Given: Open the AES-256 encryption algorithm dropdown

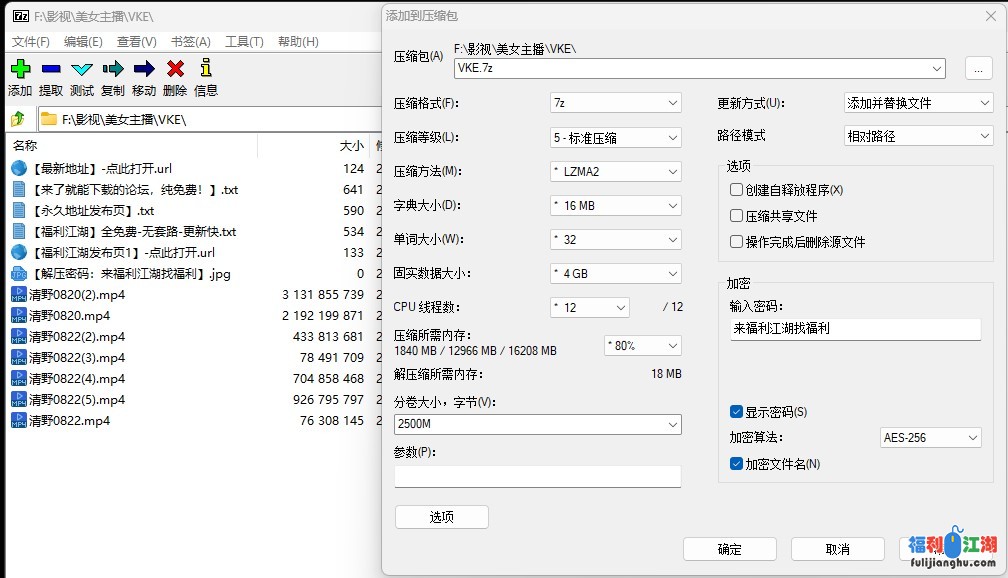Looking at the screenshot, I should [930, 438].
